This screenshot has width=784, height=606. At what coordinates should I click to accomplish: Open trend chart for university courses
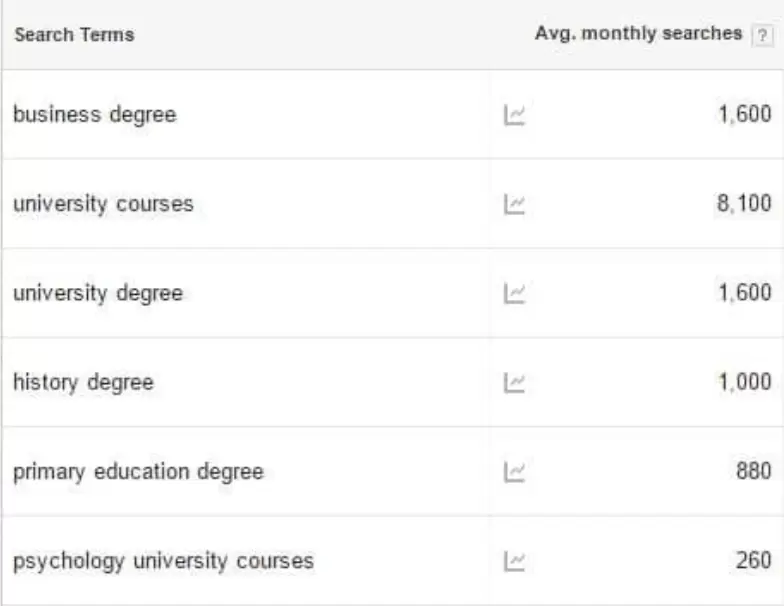514,205
